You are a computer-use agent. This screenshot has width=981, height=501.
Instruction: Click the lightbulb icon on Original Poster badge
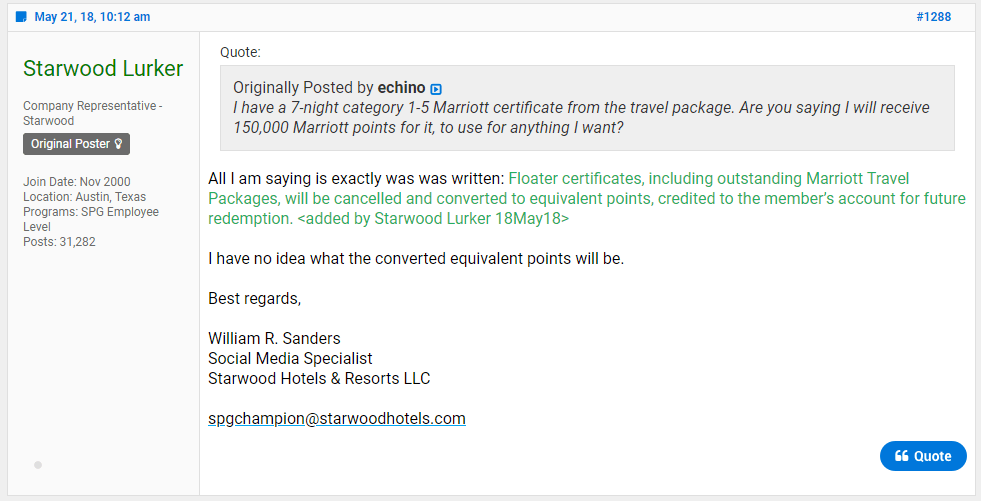click(119, 144)
